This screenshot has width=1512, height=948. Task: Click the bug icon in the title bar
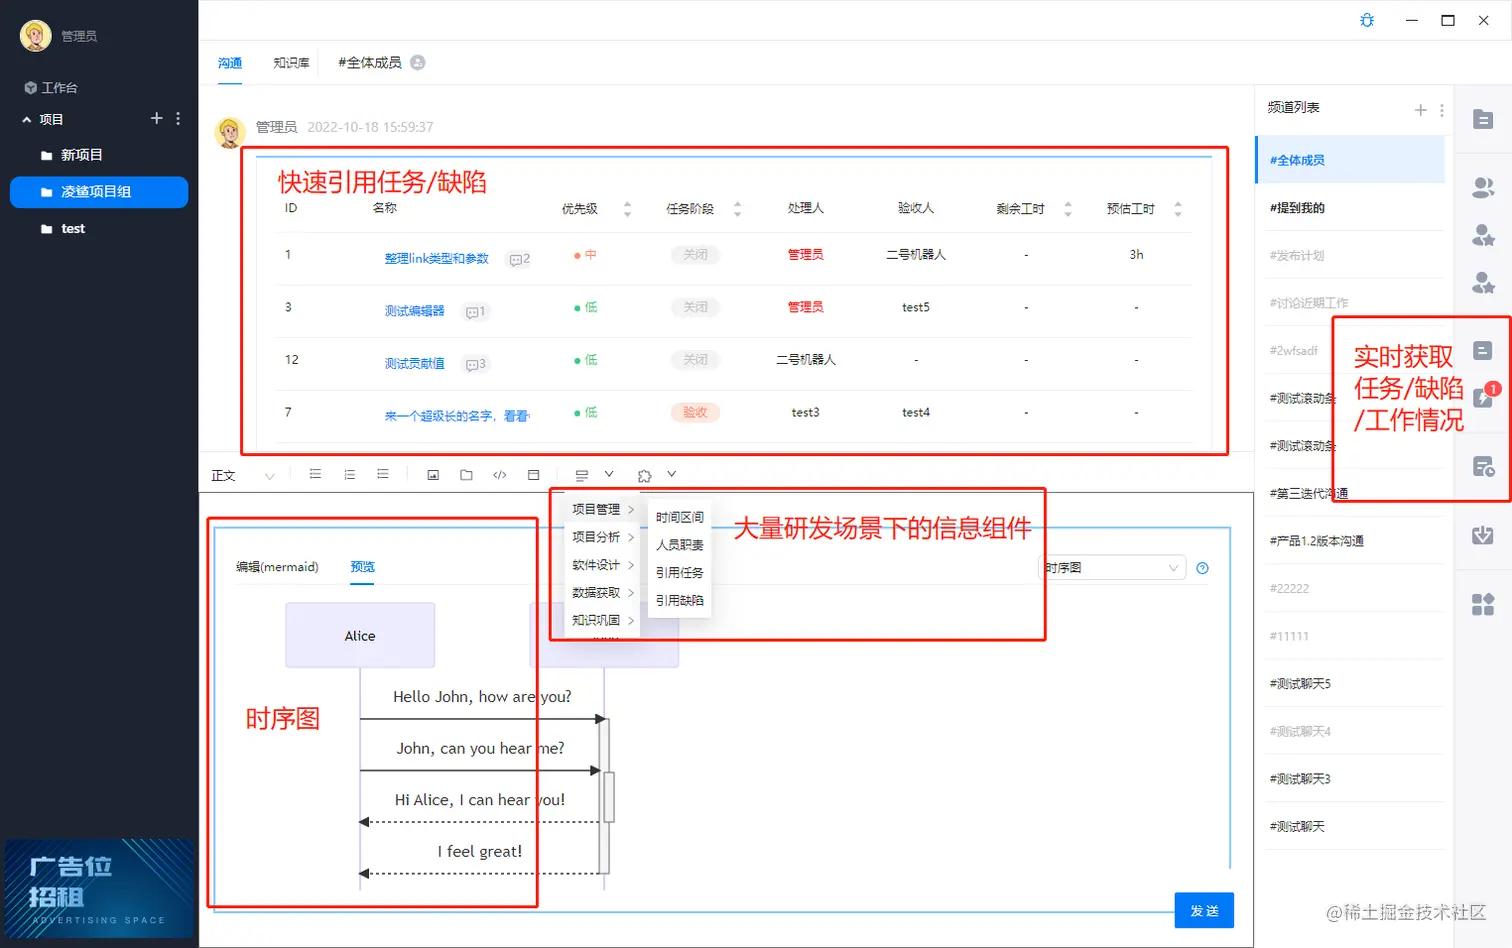click(1367, 20)
